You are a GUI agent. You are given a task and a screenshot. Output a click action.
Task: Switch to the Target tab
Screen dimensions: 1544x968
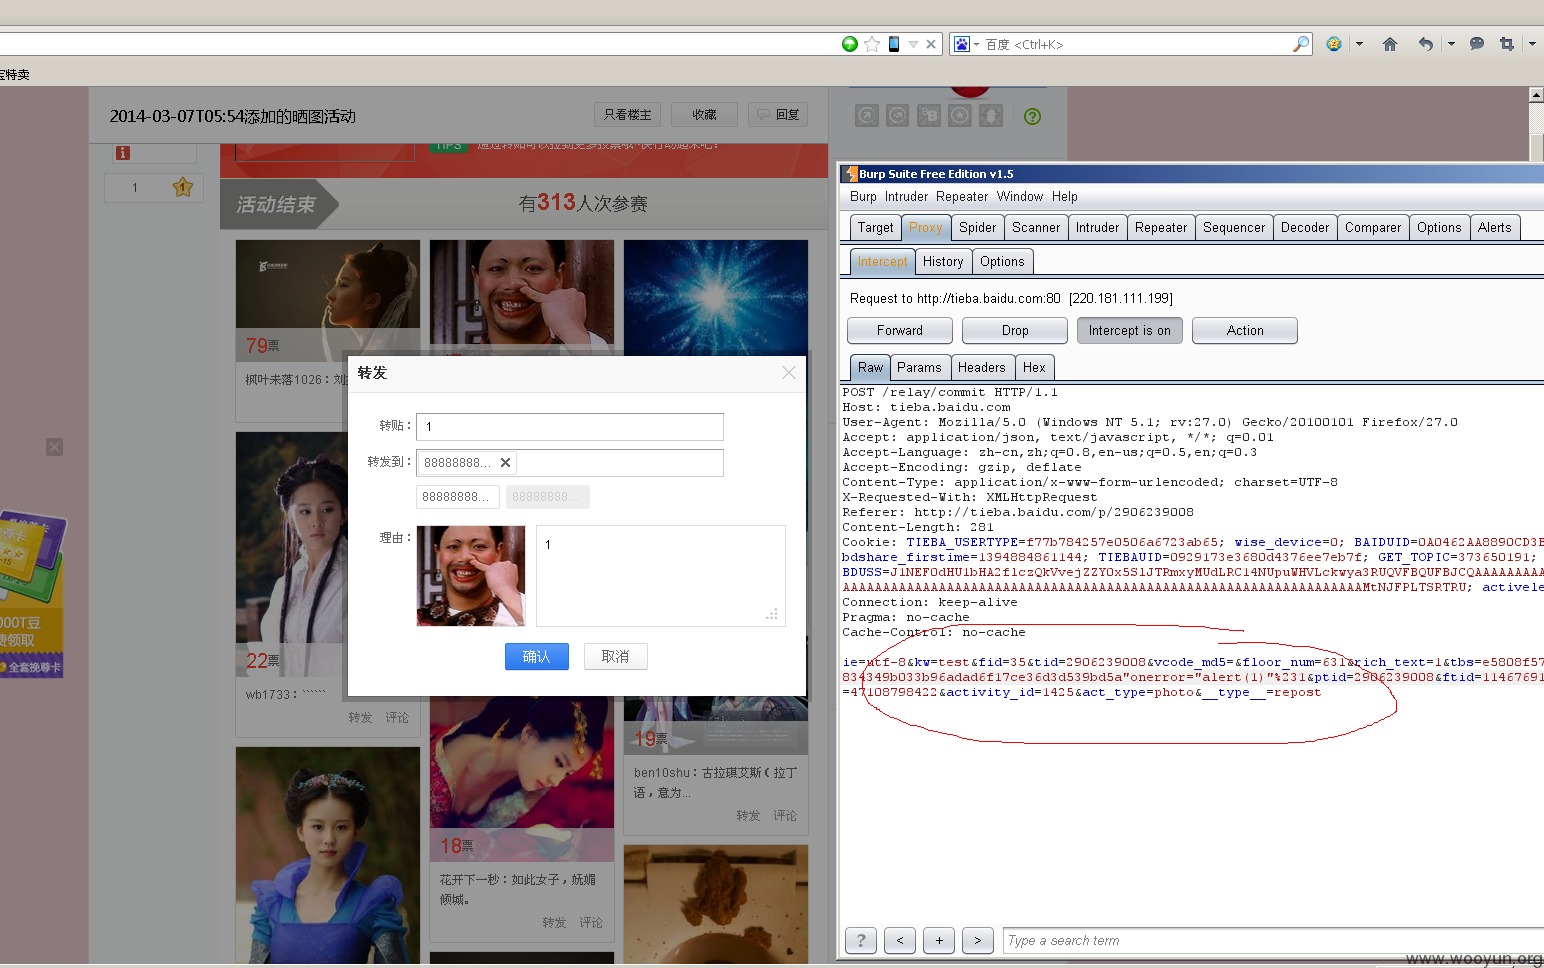pos(875,228)
